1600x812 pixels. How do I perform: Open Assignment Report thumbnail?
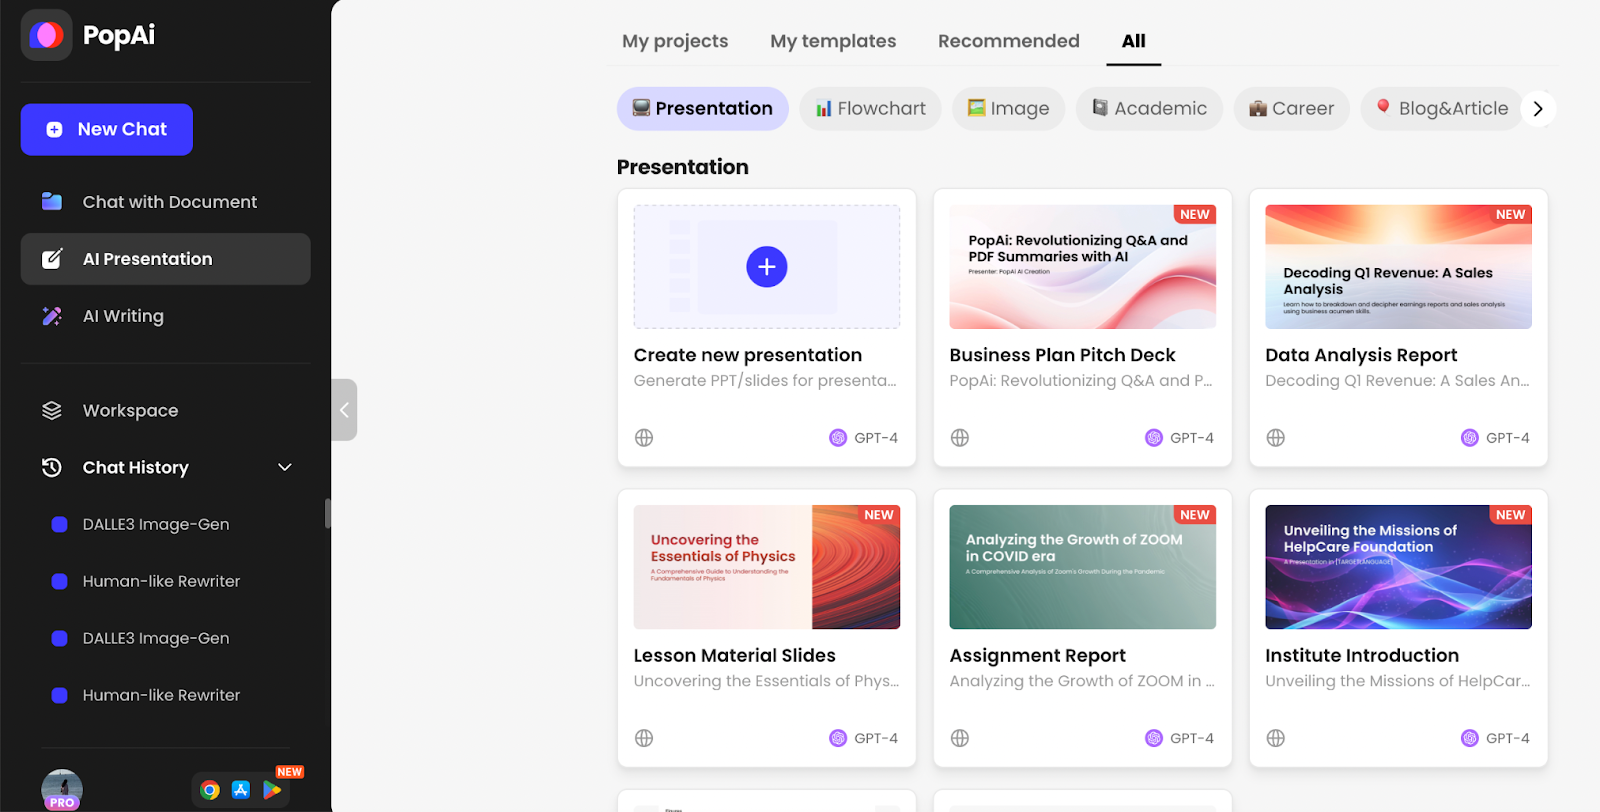click(1083, 567)
